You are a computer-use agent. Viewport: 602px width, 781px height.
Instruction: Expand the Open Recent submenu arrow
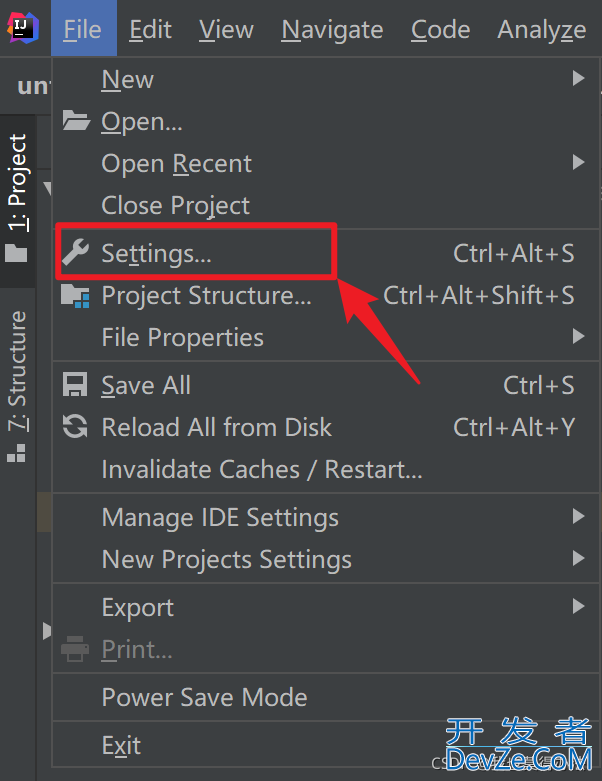578,162
